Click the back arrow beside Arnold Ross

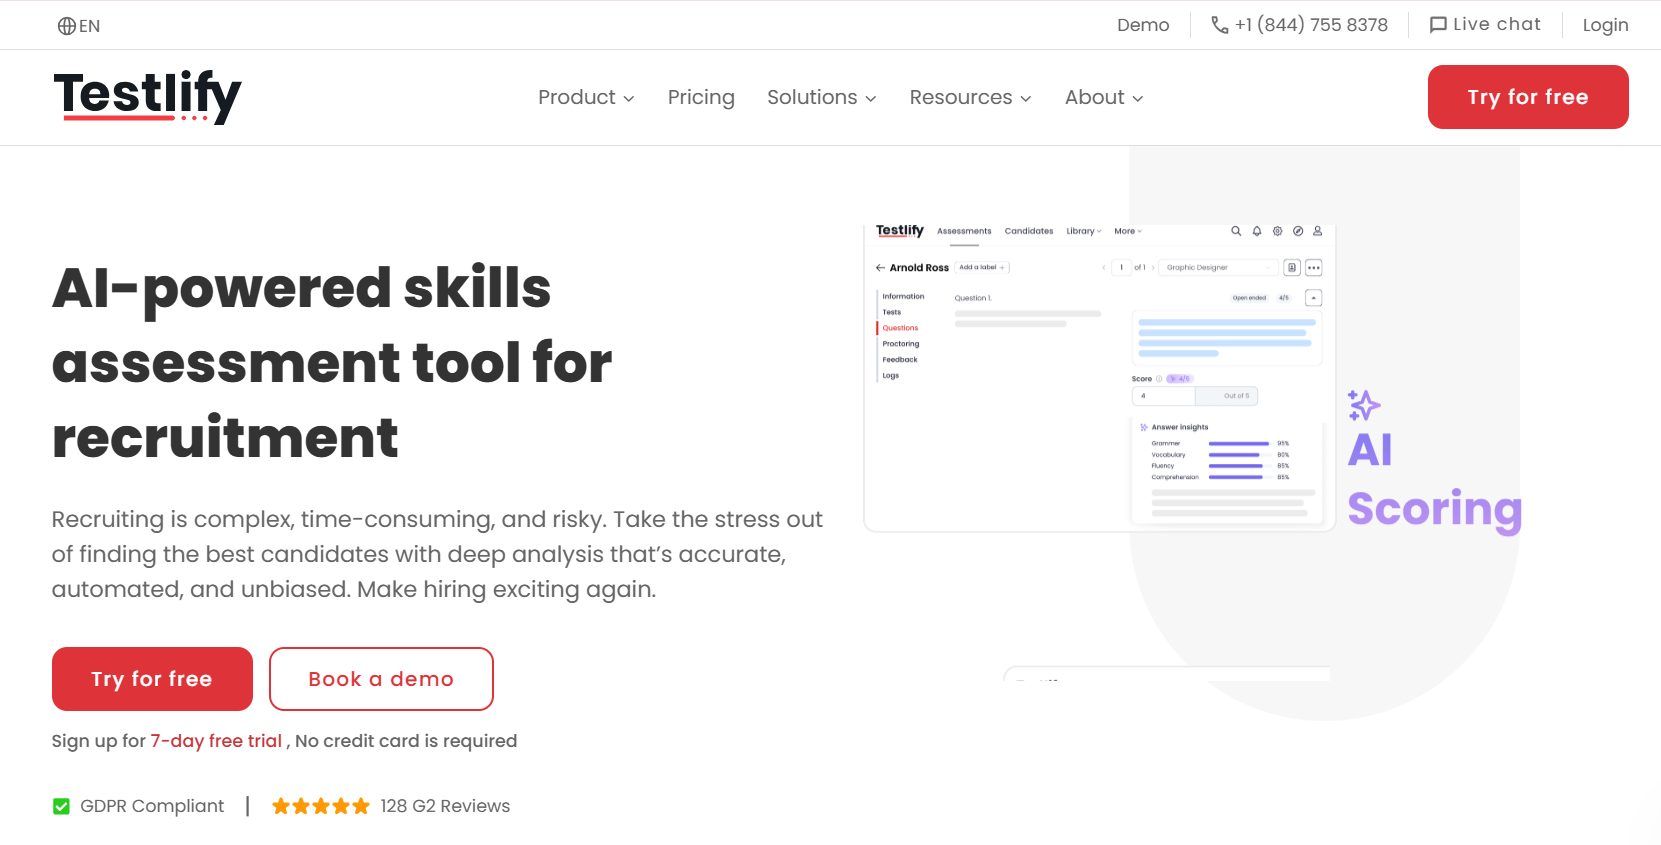coord(880,268)
